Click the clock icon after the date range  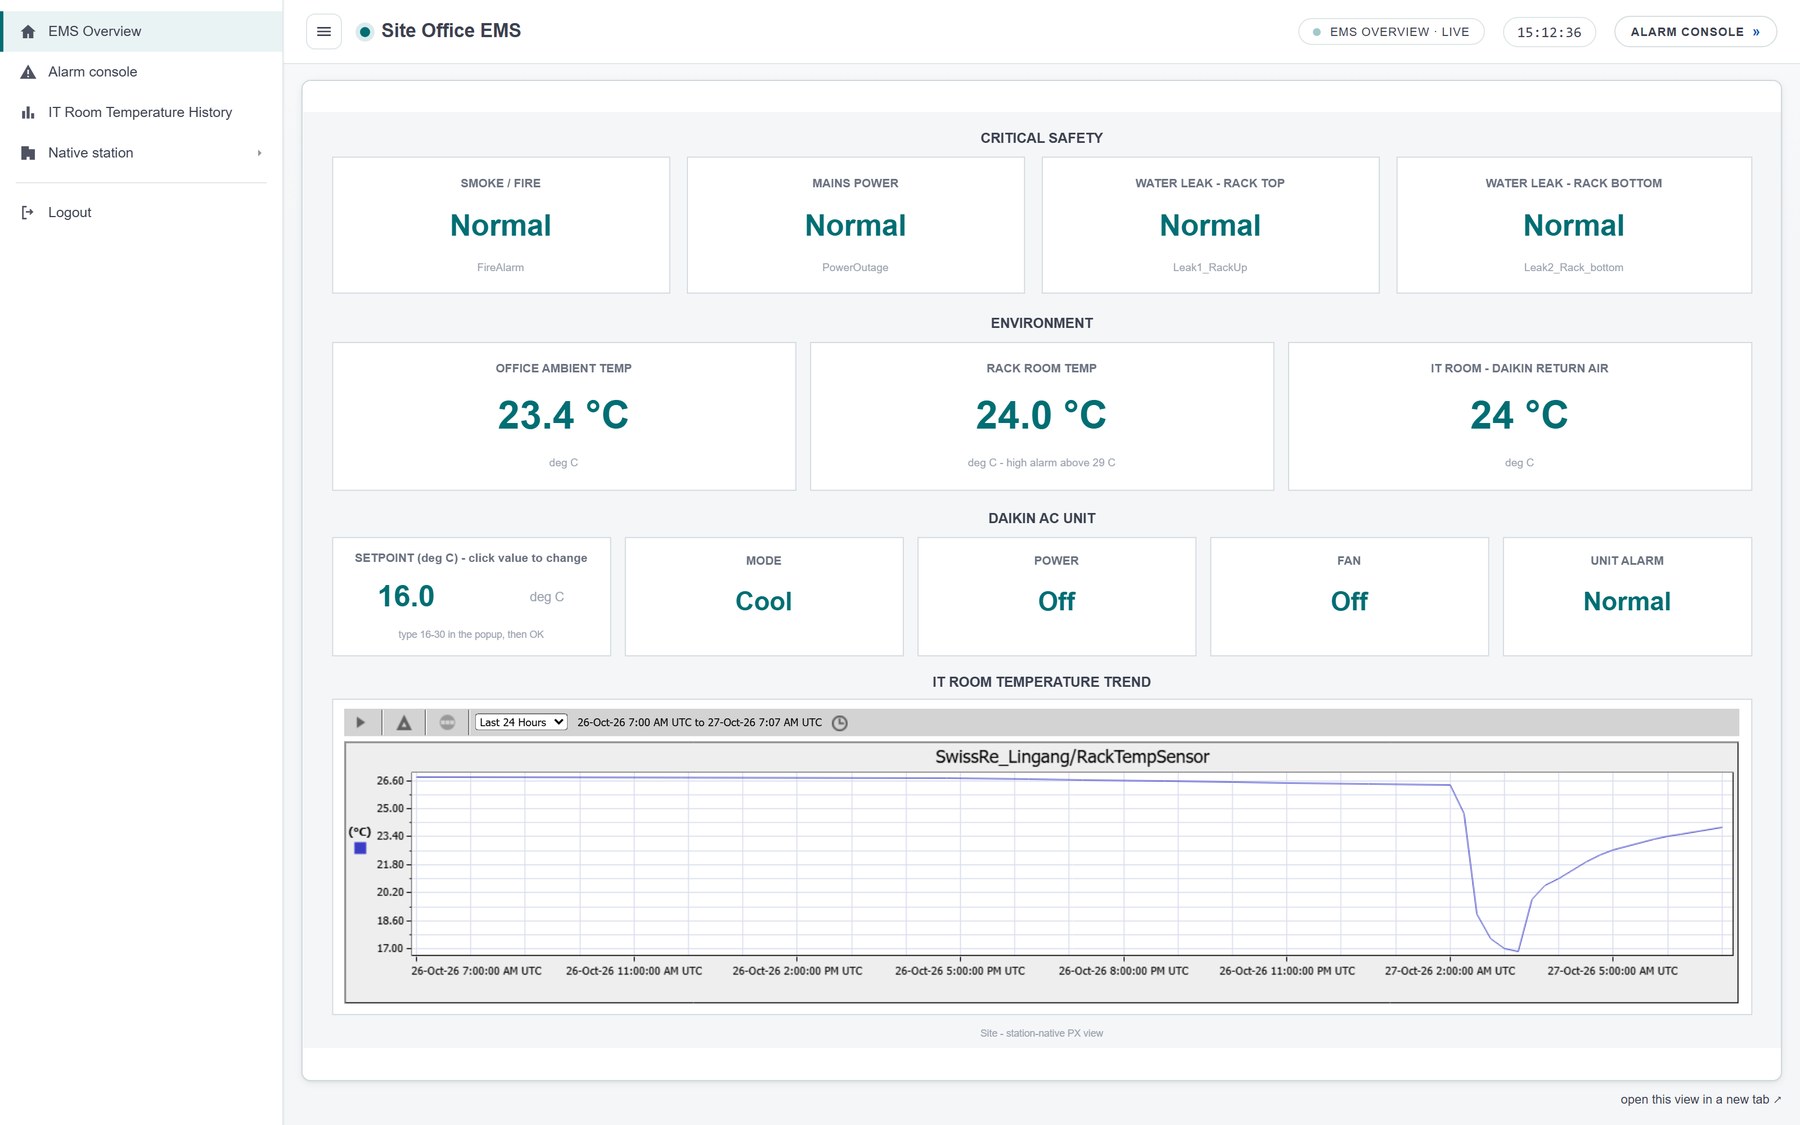coord(840,723)
